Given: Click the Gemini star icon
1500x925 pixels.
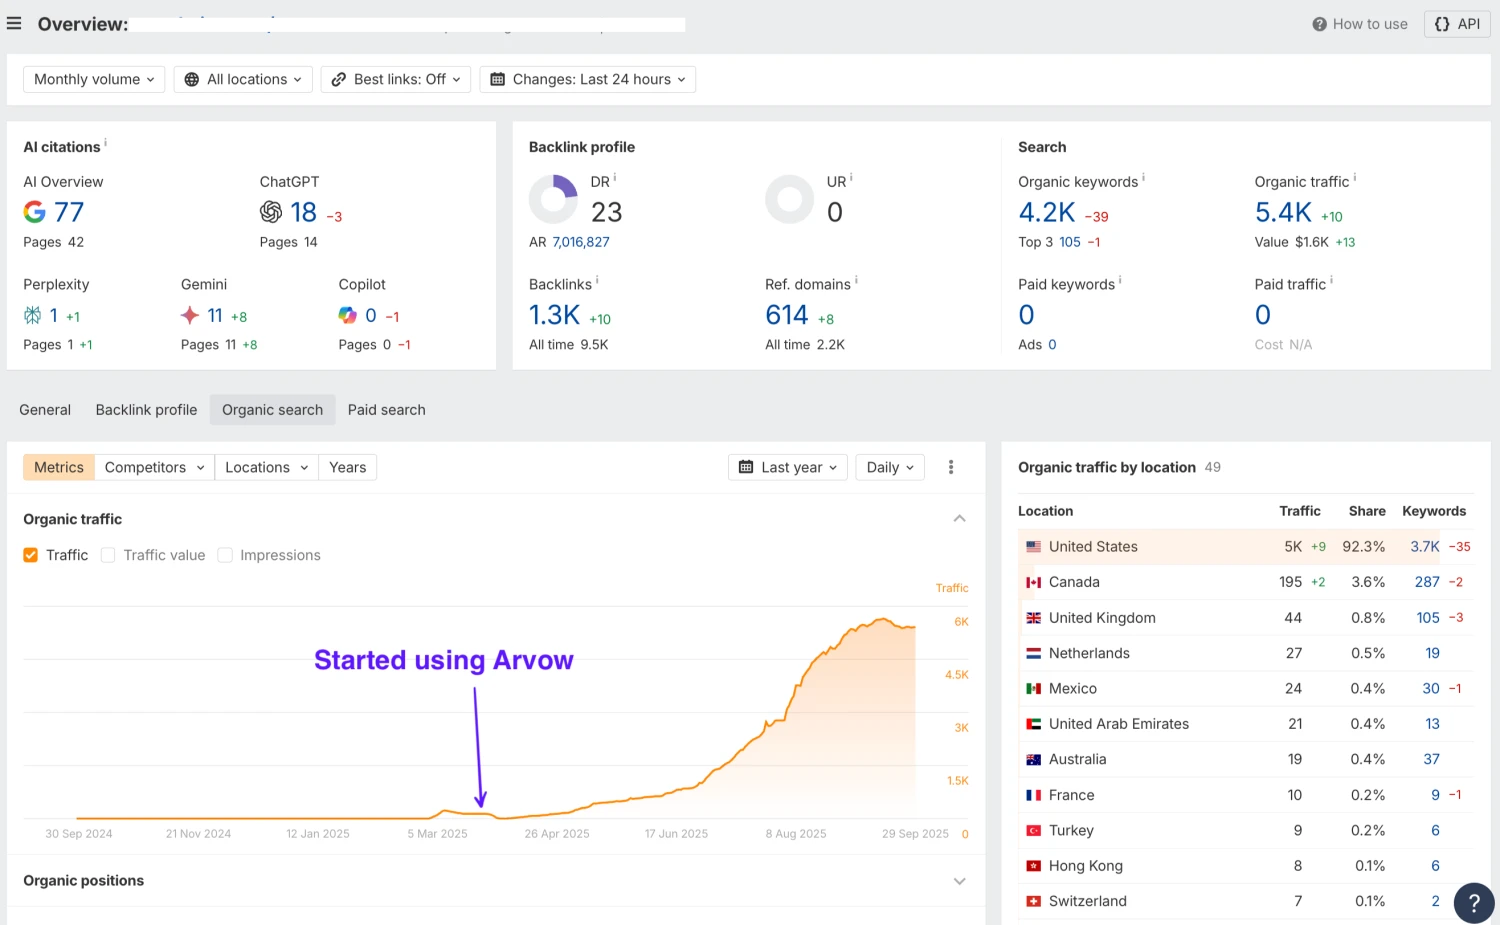Looking at the screenshot, I should click(x=190, y=315).
